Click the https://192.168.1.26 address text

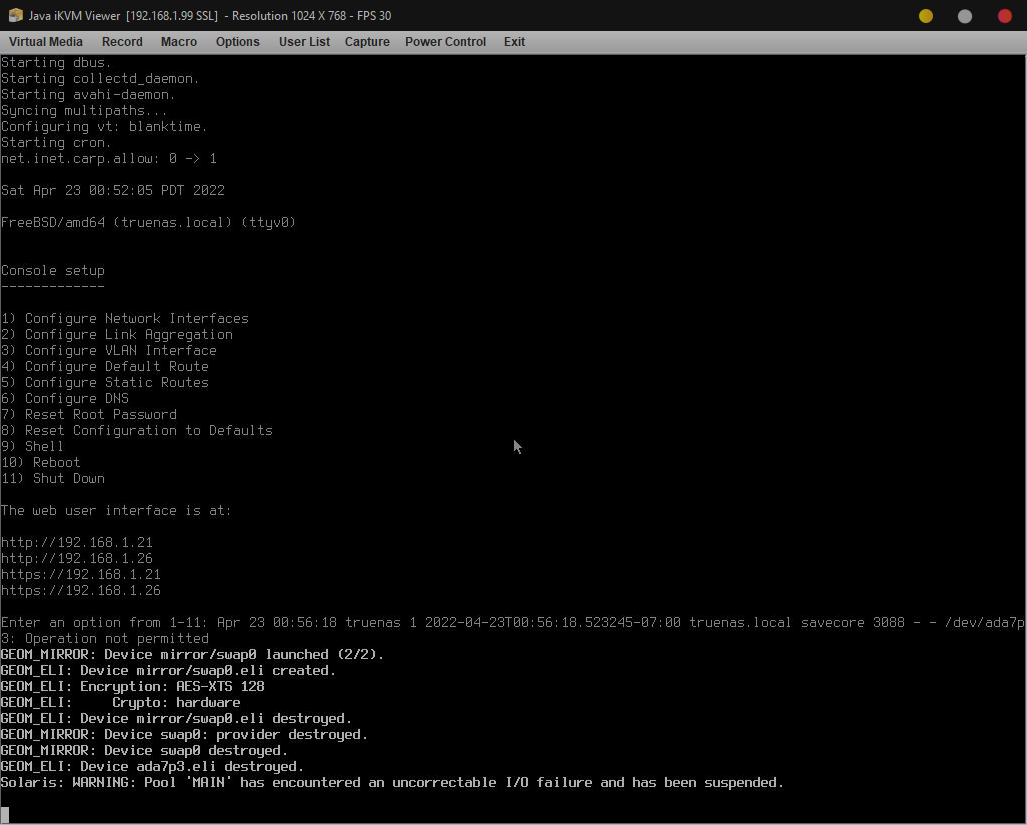(81, 591)
